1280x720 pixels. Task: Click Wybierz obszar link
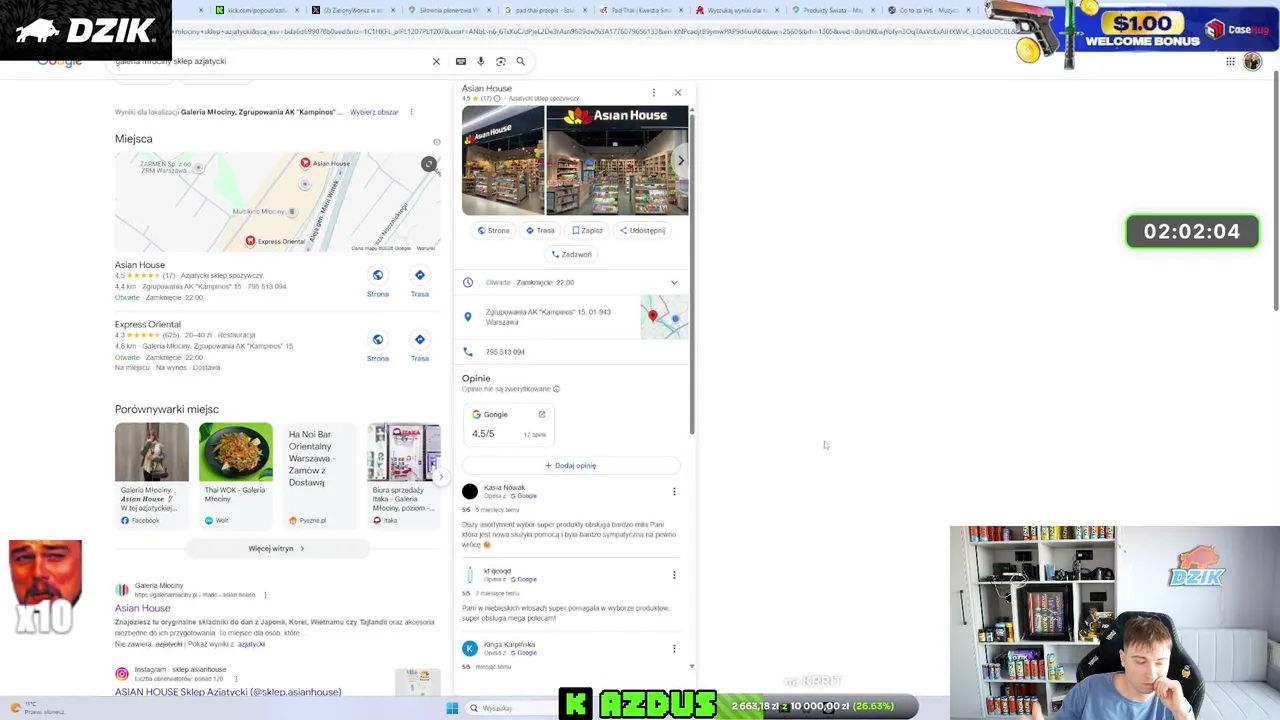[x=374, y=112]
